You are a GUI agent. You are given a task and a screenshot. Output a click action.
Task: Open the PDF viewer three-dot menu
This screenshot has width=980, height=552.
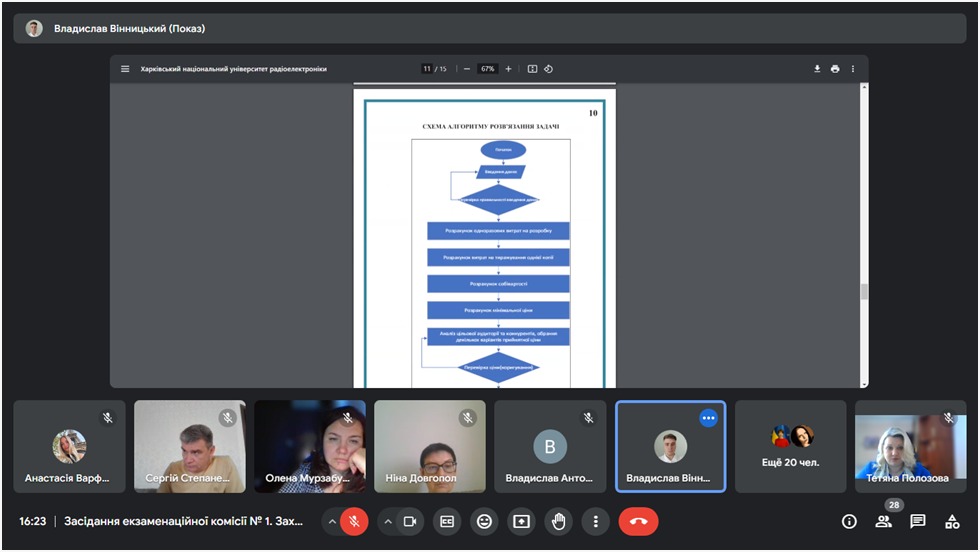point(853,69)
